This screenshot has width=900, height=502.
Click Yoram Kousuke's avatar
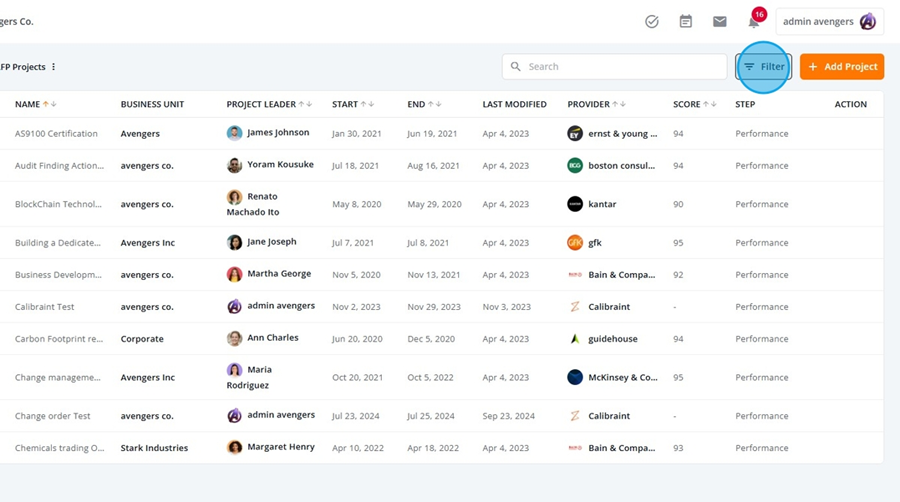(234, 165)
